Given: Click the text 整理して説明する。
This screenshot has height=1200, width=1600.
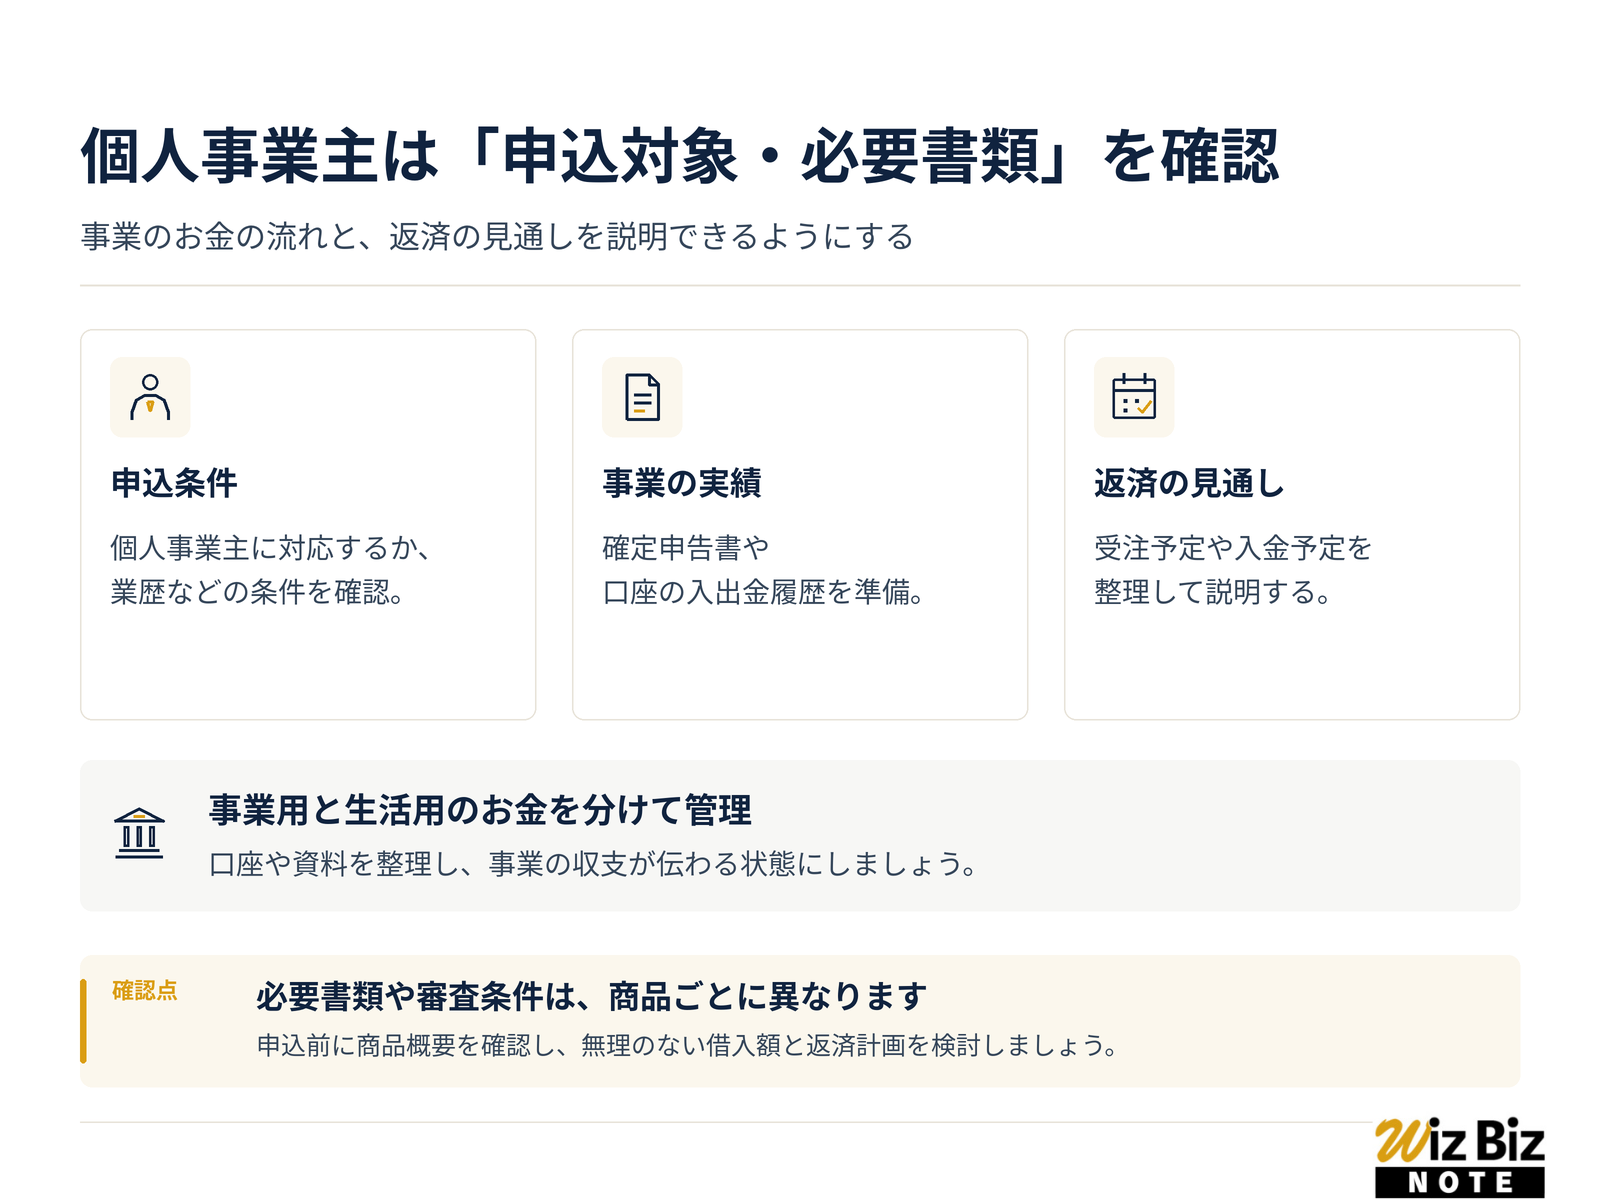Looking at the screenshot, I should (x=1213, y=592).
